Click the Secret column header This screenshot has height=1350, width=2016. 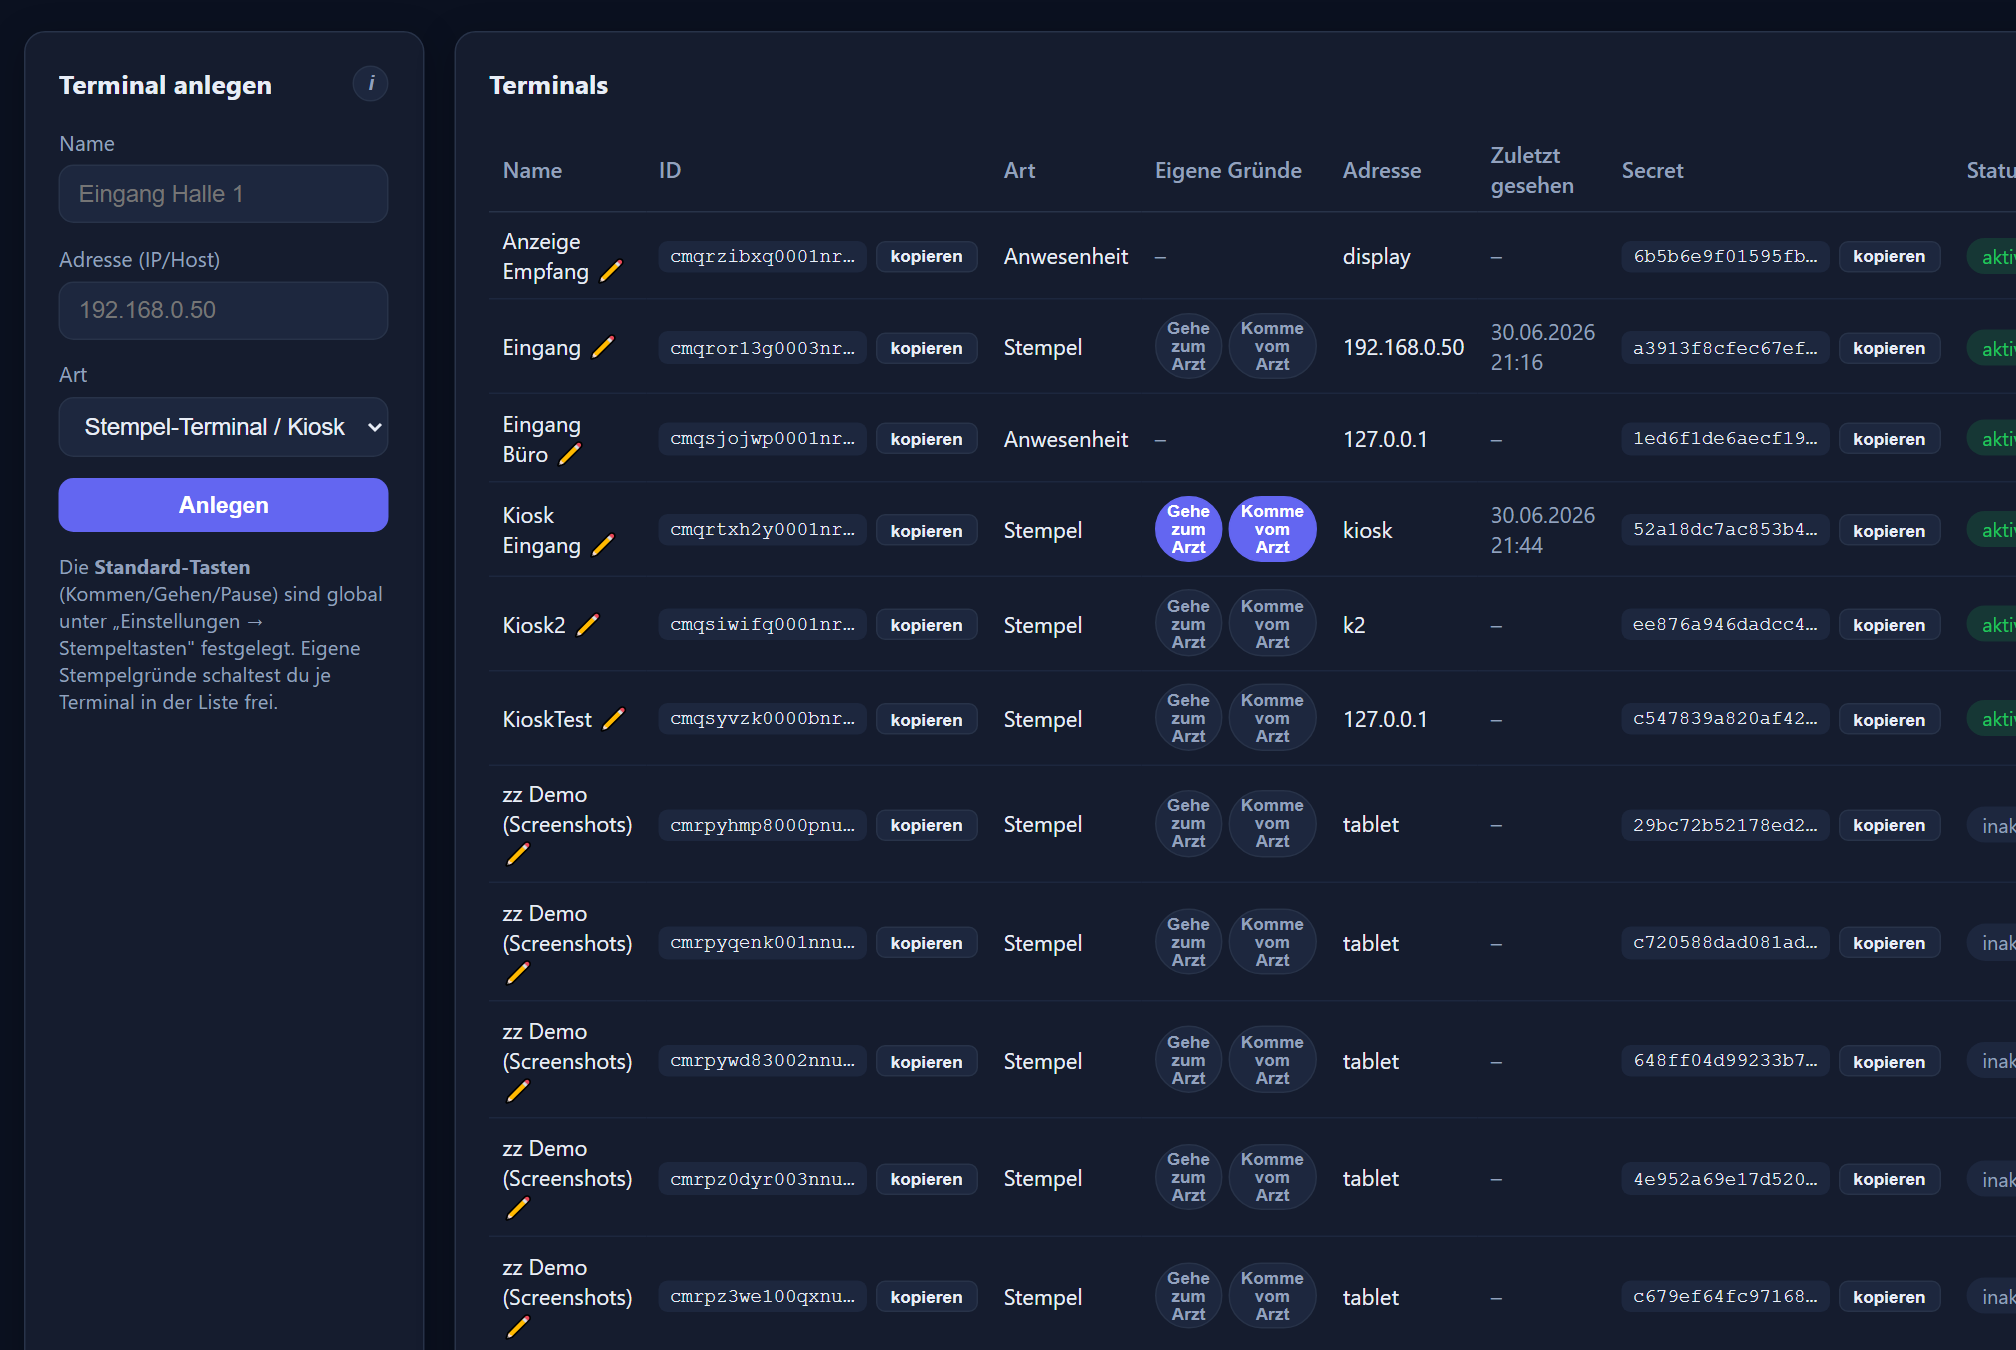click(1652, 170)
